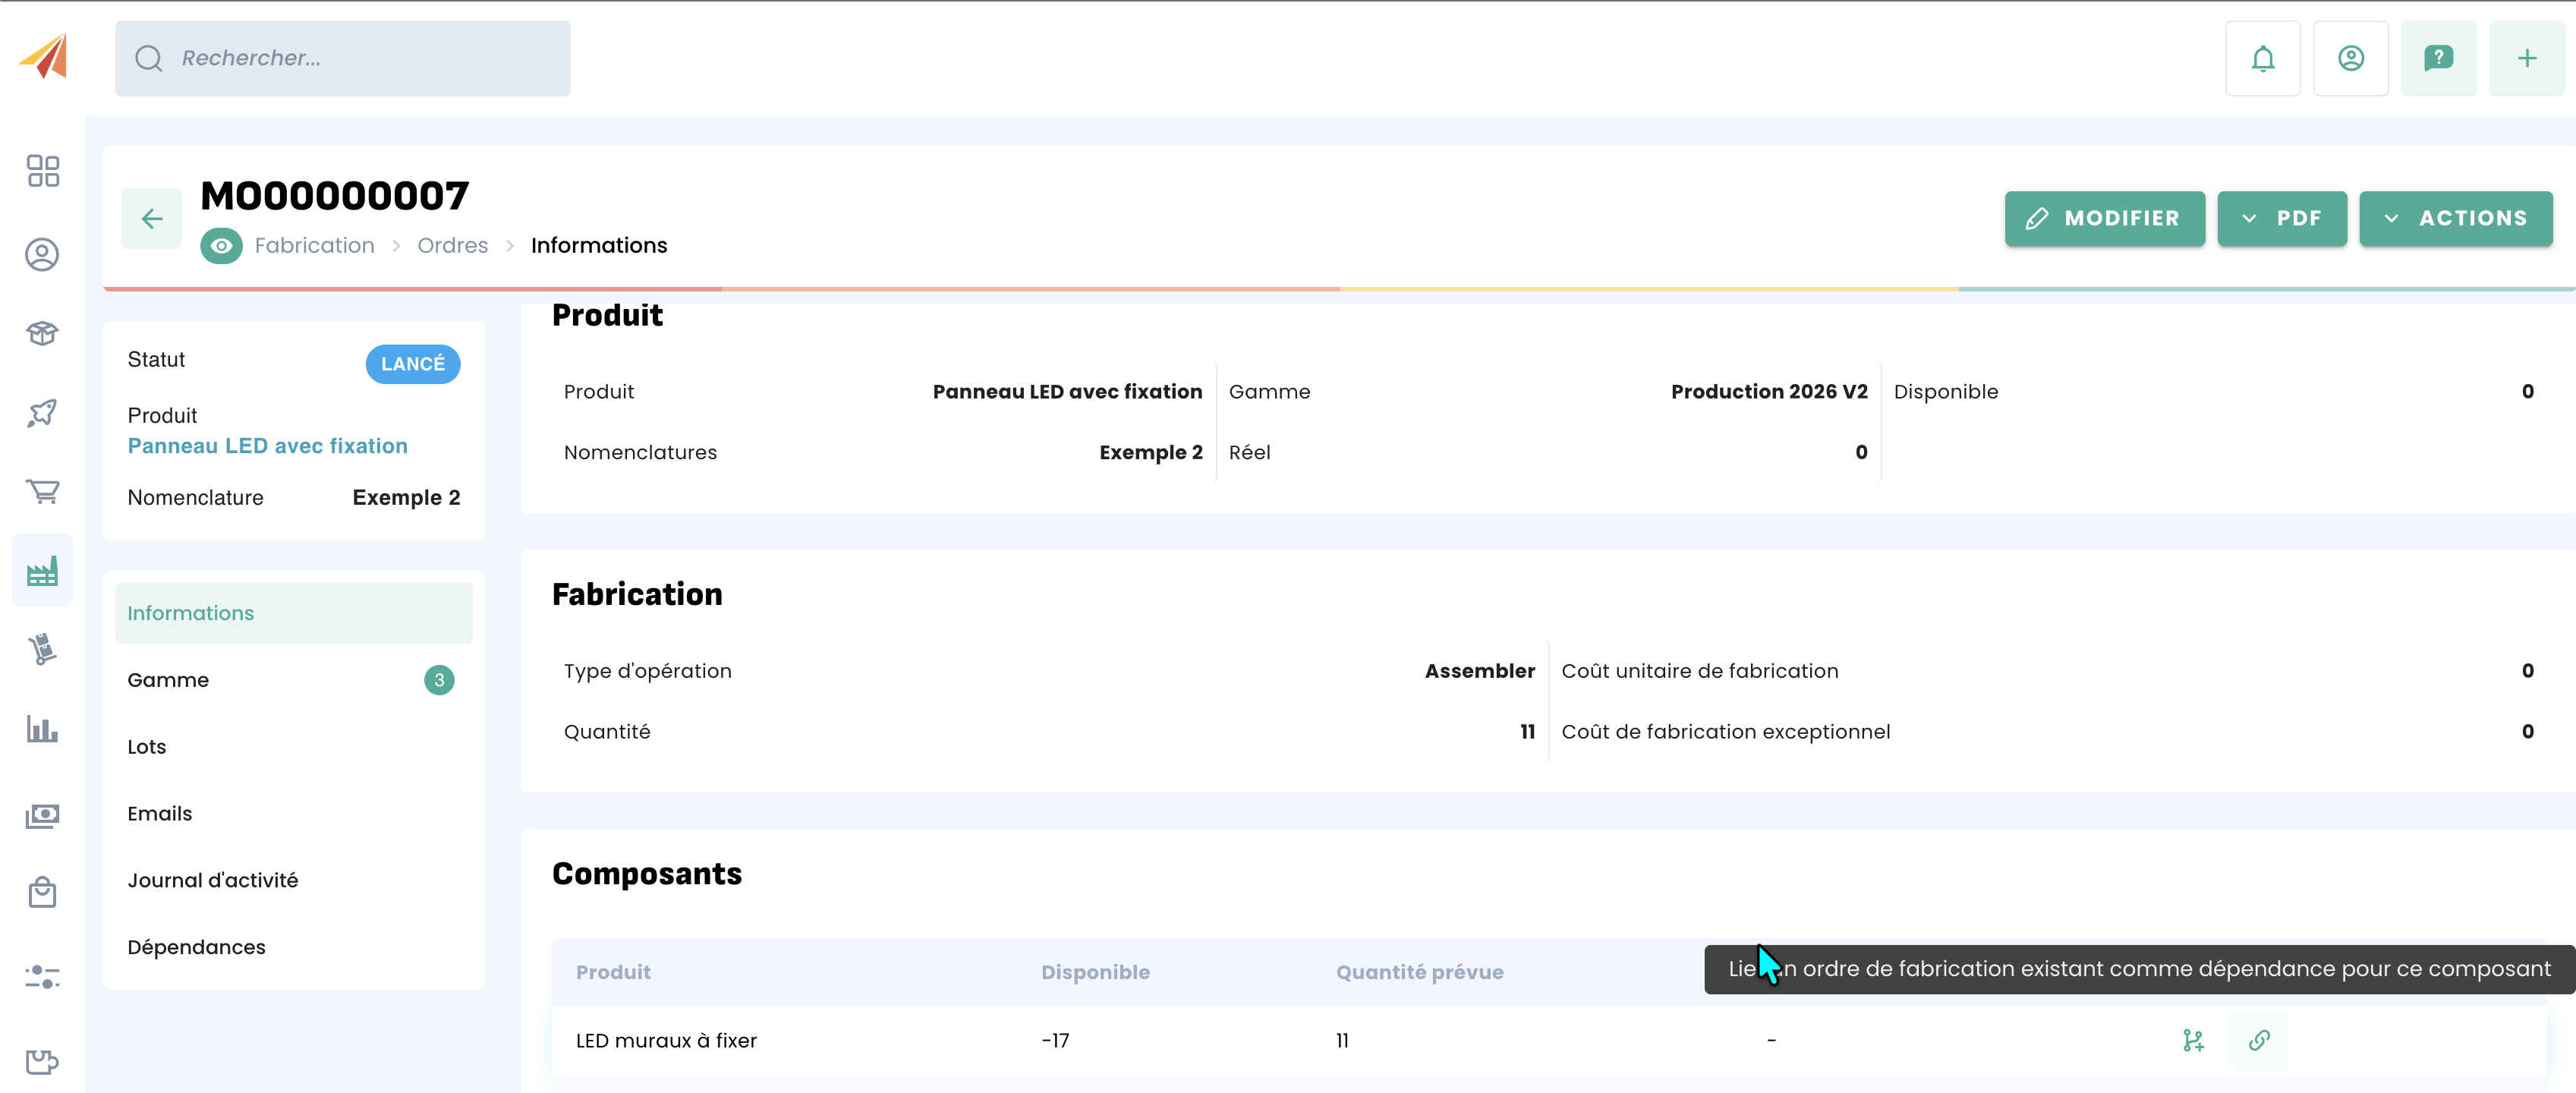Click the link existing order icon
The image size is (2576, 1093).
(x=2258, y=1040)
